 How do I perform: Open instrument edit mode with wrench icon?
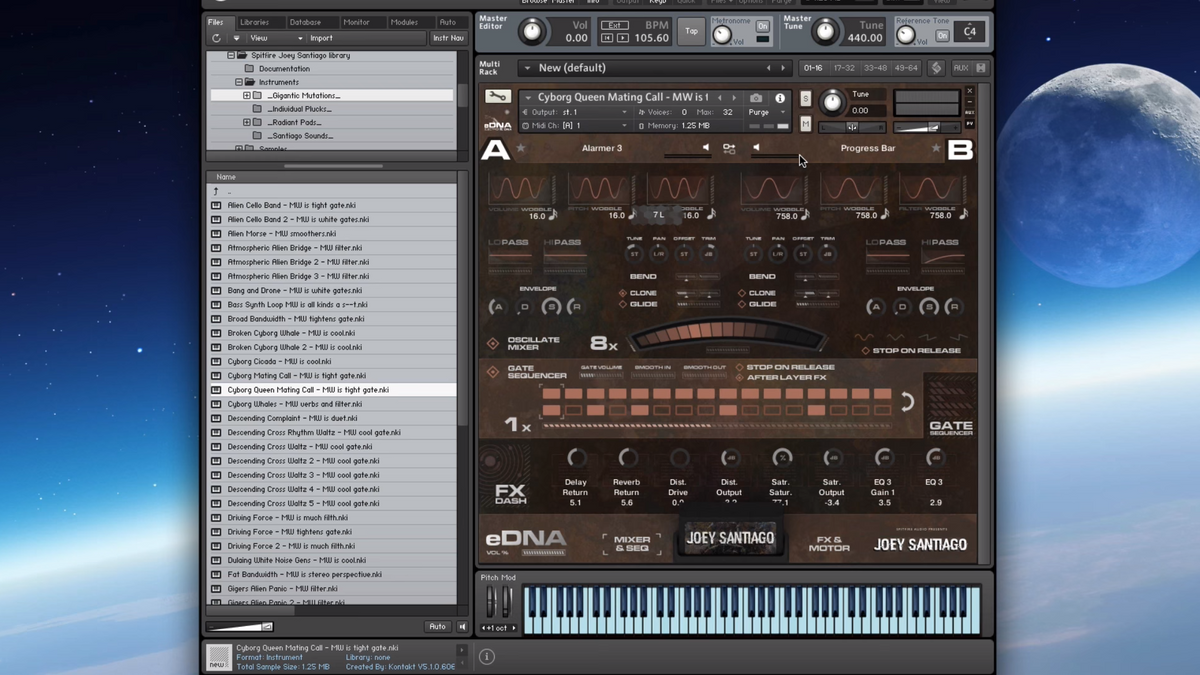point(497,97)
